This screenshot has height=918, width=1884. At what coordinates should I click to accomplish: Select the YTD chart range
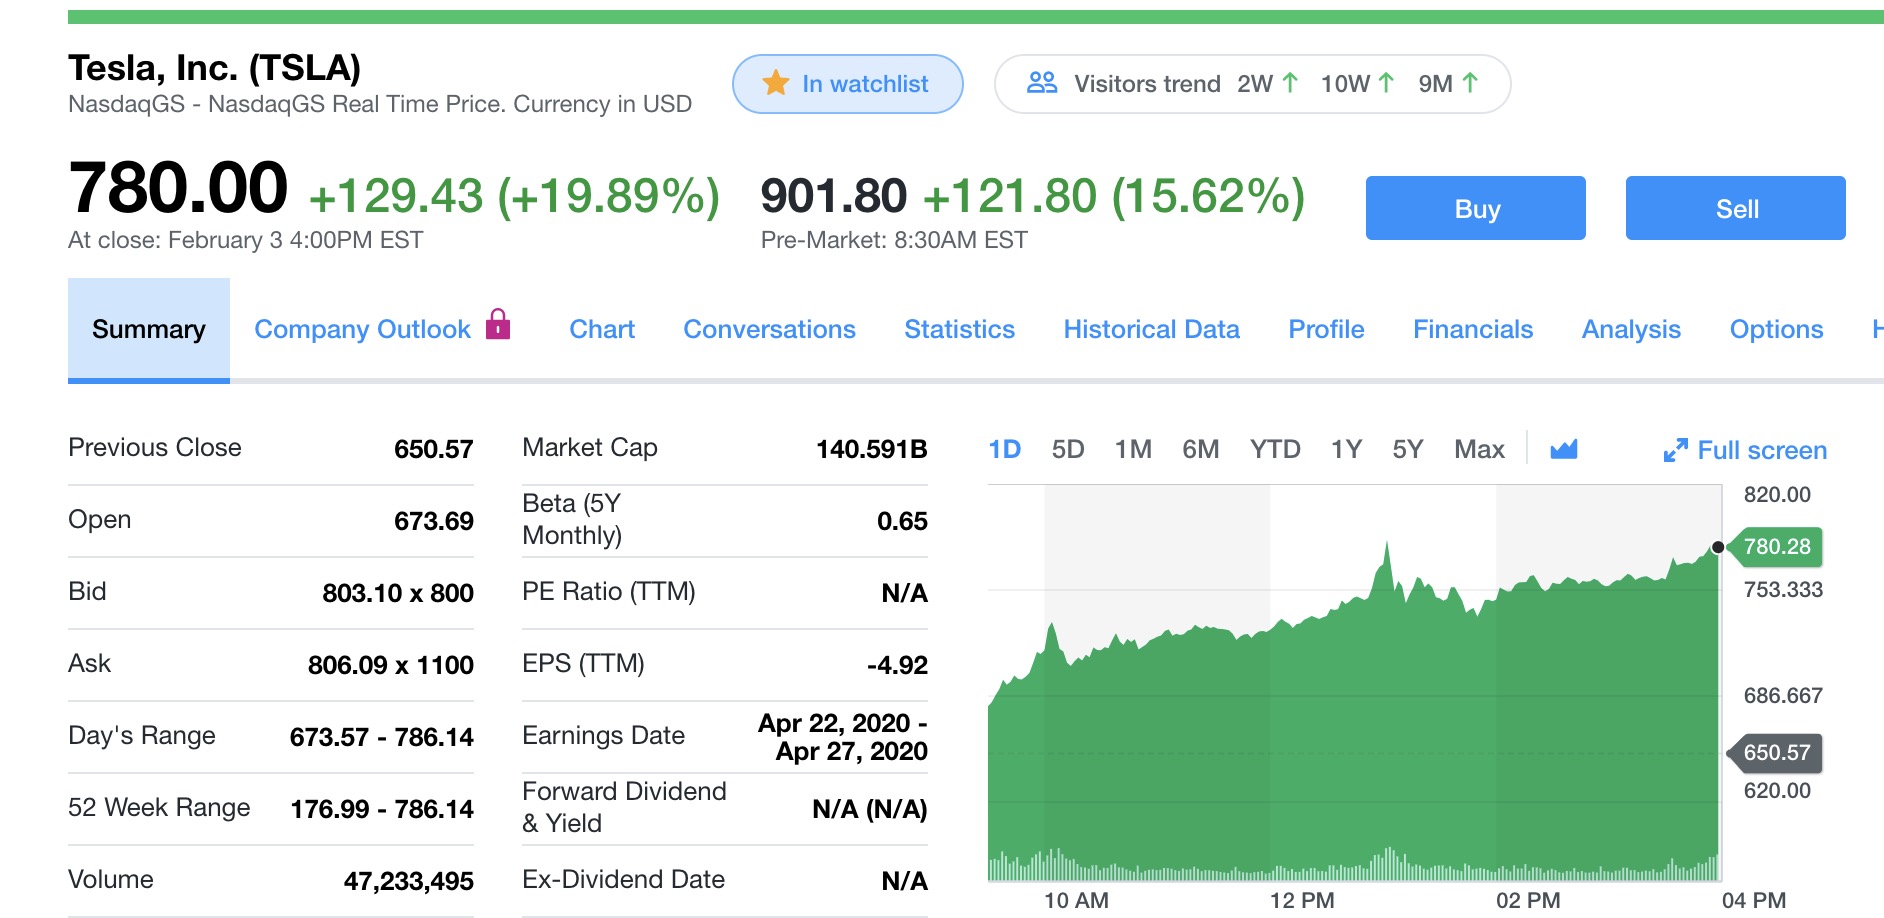(x=1275, y=449)
